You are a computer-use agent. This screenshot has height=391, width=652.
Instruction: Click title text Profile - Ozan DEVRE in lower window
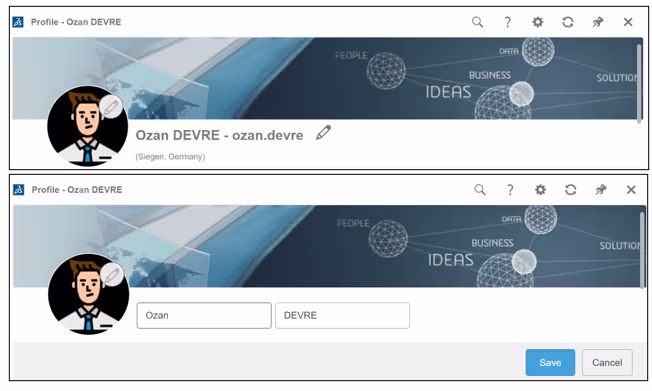click(77, 190)
